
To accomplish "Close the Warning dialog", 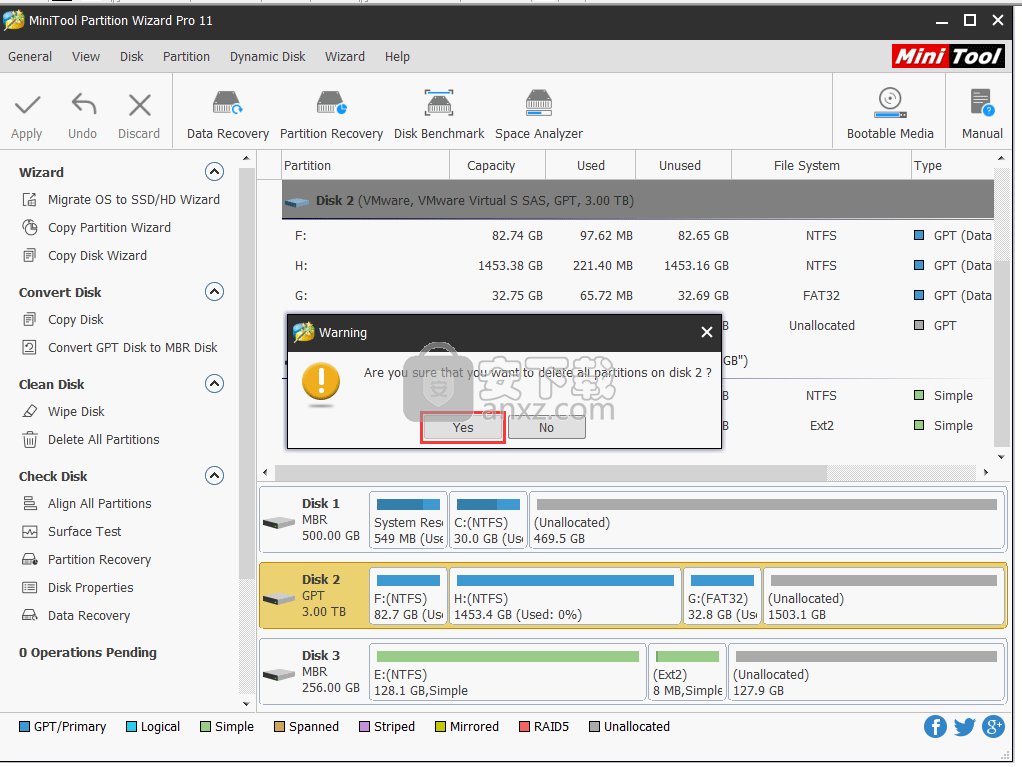I will click(707, 332).
